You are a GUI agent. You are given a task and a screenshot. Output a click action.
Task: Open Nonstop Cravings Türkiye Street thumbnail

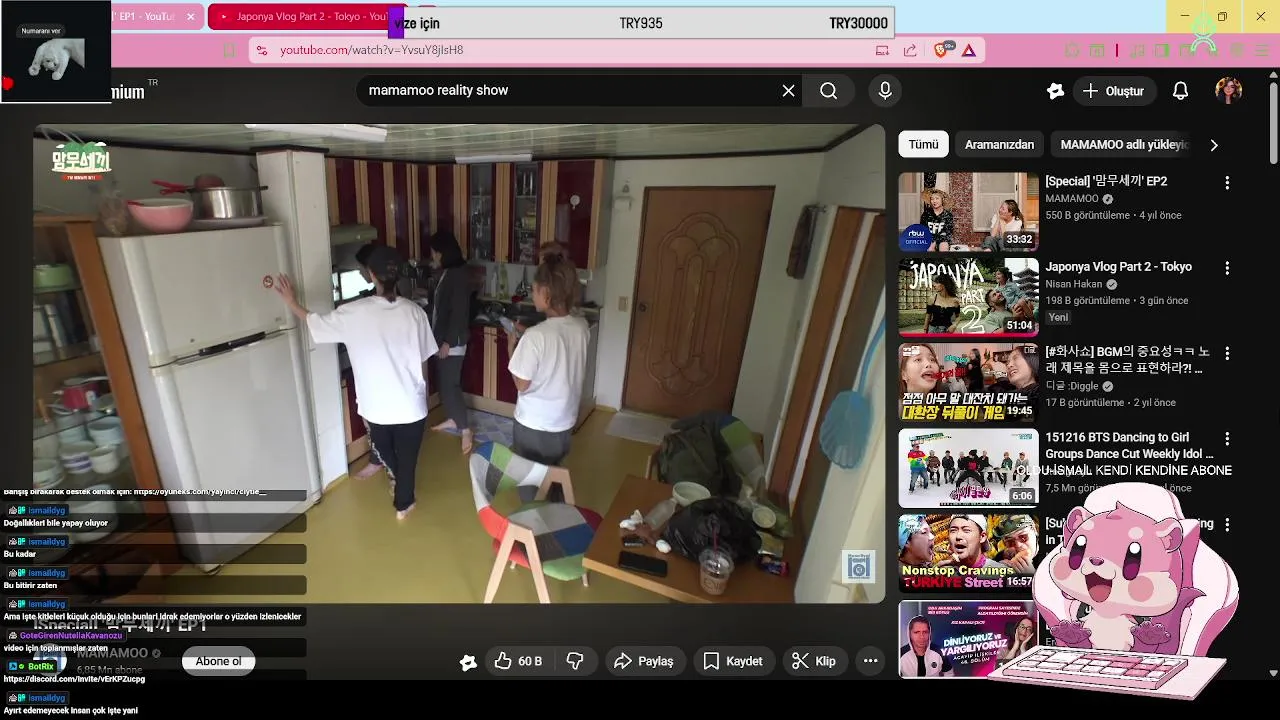click(x=968, y=553)
